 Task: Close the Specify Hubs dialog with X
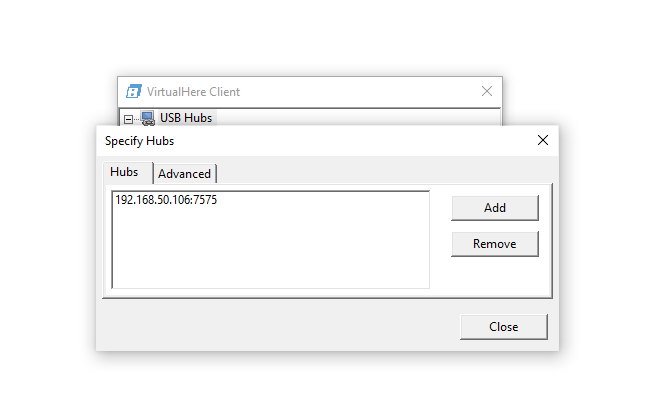point(543,141)
